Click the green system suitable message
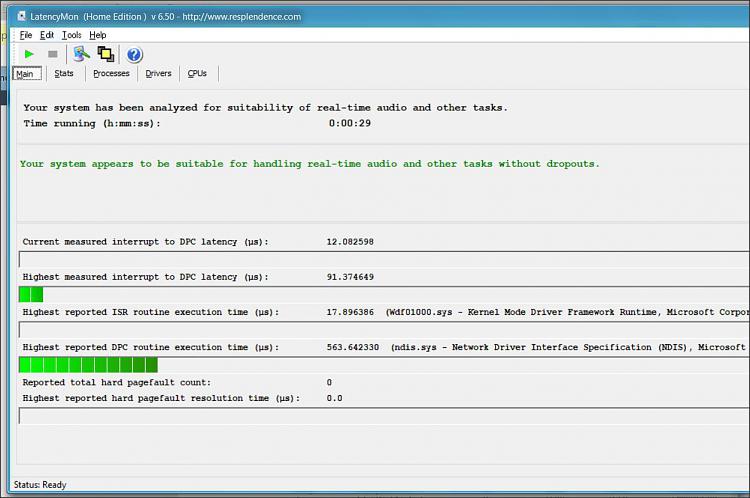Image resolution: width=750 pixels, height=498 pixels. tap(309, 164)
